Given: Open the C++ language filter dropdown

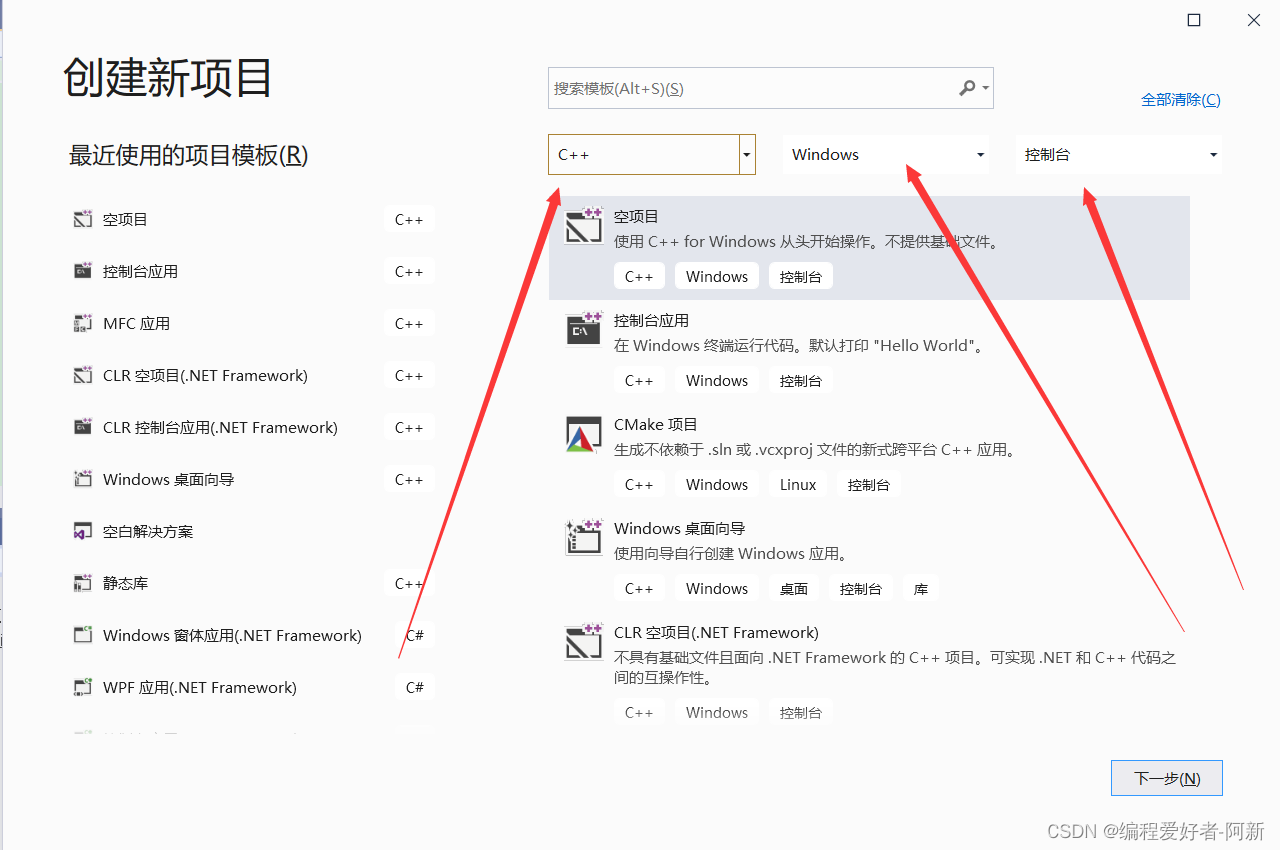Looking at the screenshot, I should (x=746, y=155).
